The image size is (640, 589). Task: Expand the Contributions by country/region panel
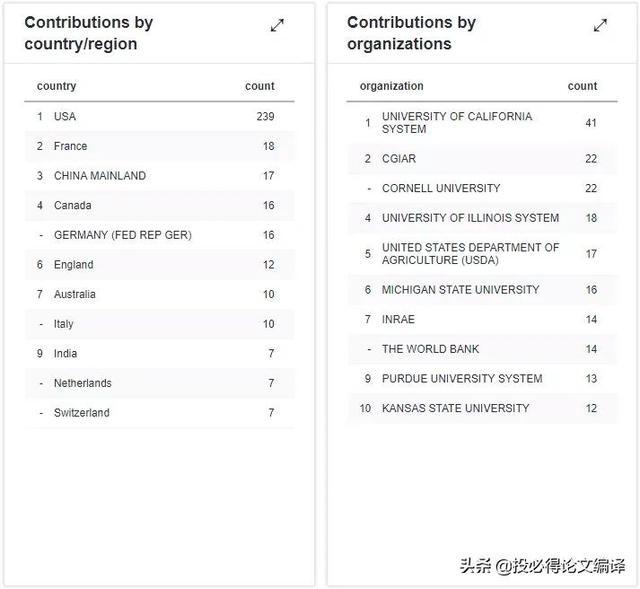[x=277, y=25]
